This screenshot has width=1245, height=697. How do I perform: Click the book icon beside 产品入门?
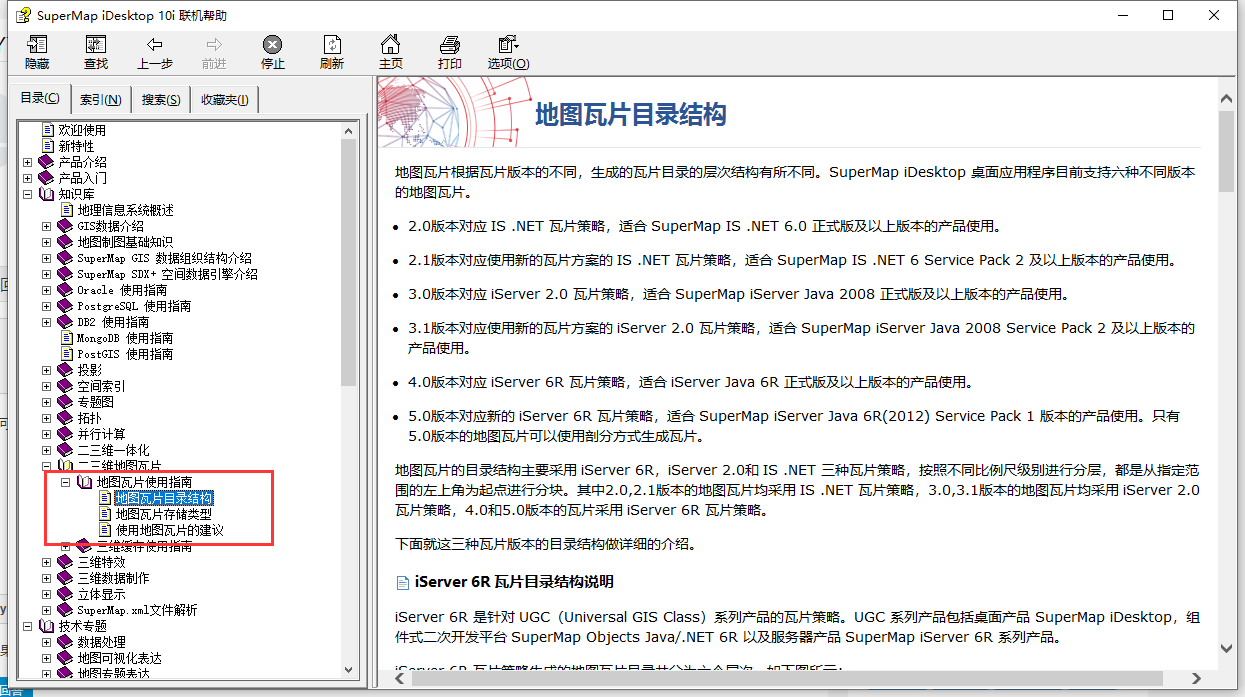pyautogui.click(x=47, y=178)
